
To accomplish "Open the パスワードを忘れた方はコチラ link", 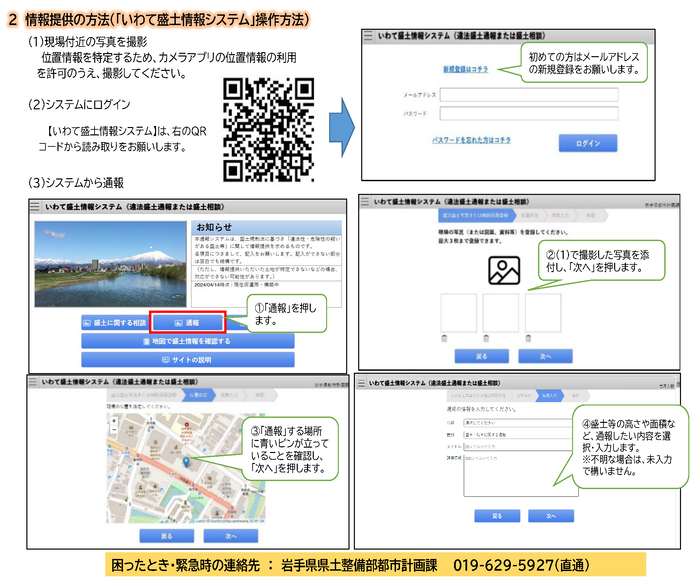I will 471,140.
